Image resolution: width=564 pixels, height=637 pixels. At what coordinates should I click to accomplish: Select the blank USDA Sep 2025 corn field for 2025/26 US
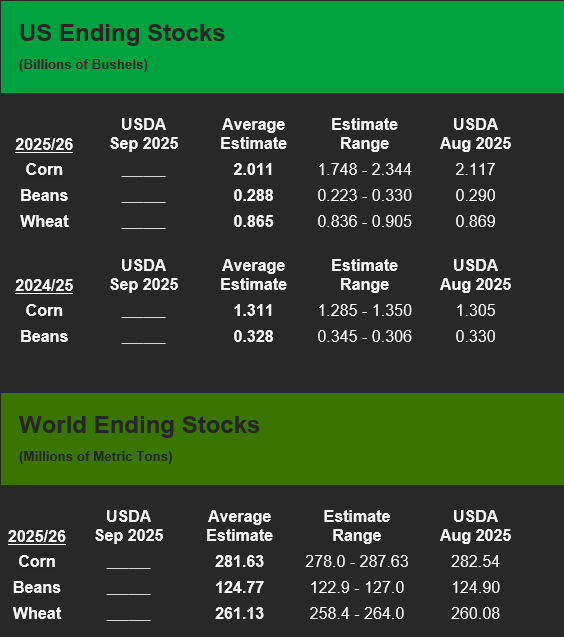coord(144,170)
